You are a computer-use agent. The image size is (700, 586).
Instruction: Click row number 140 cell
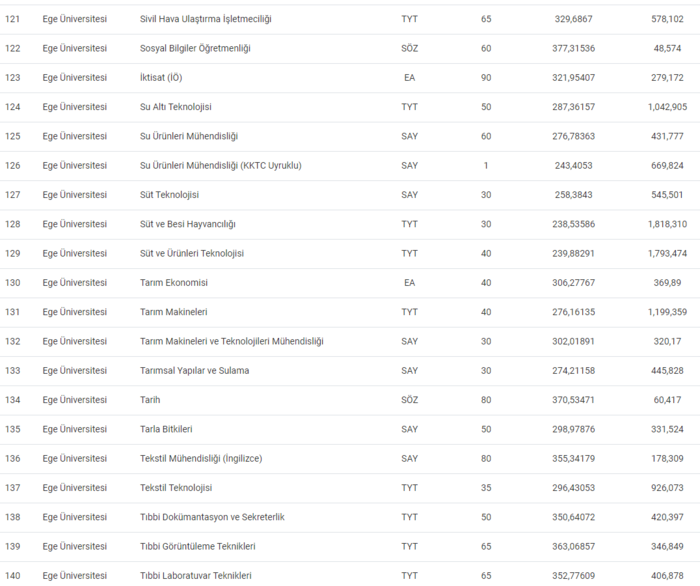point(13,576)
